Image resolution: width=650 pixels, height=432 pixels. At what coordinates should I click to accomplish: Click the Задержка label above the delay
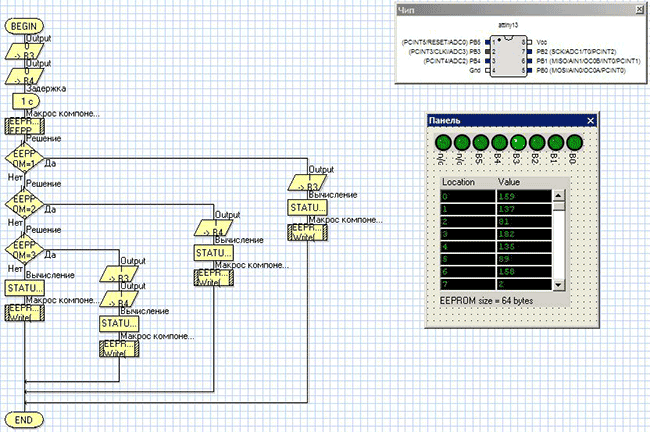[x=46, y=88]
